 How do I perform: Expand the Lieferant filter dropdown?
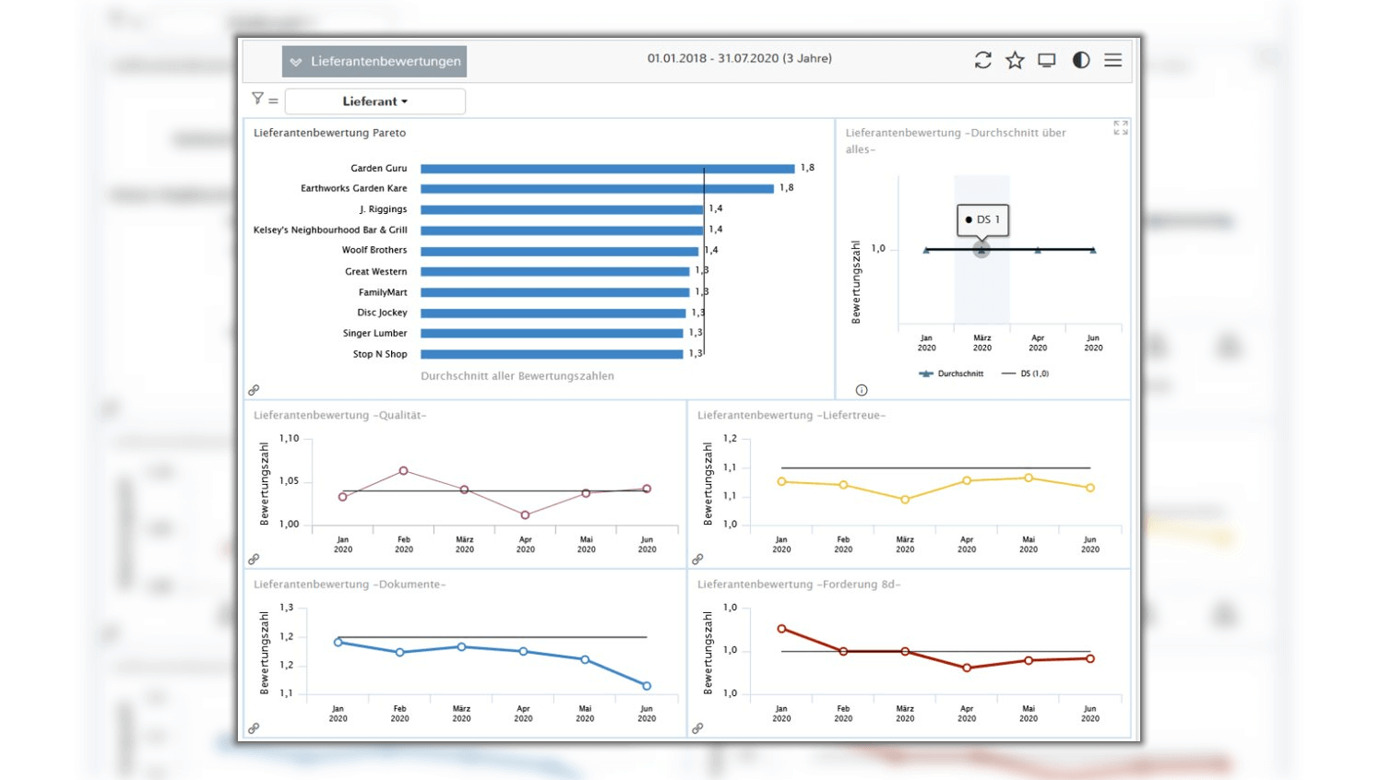tap(375, 101)
